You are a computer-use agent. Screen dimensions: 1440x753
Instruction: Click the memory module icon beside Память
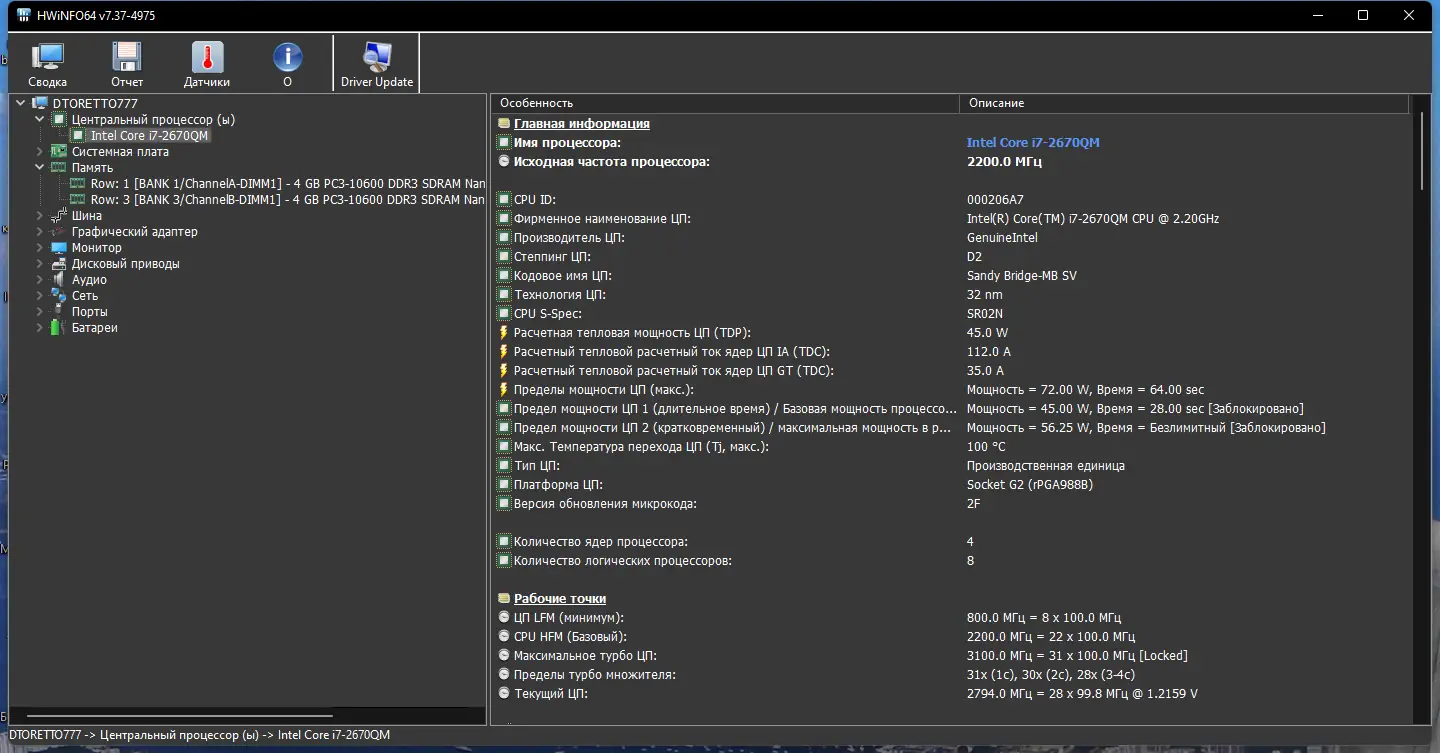click(59, 167)
